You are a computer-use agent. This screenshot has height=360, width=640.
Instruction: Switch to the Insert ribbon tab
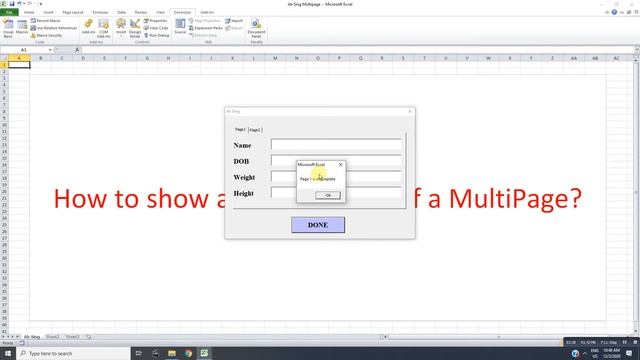[x=48, y=12]
